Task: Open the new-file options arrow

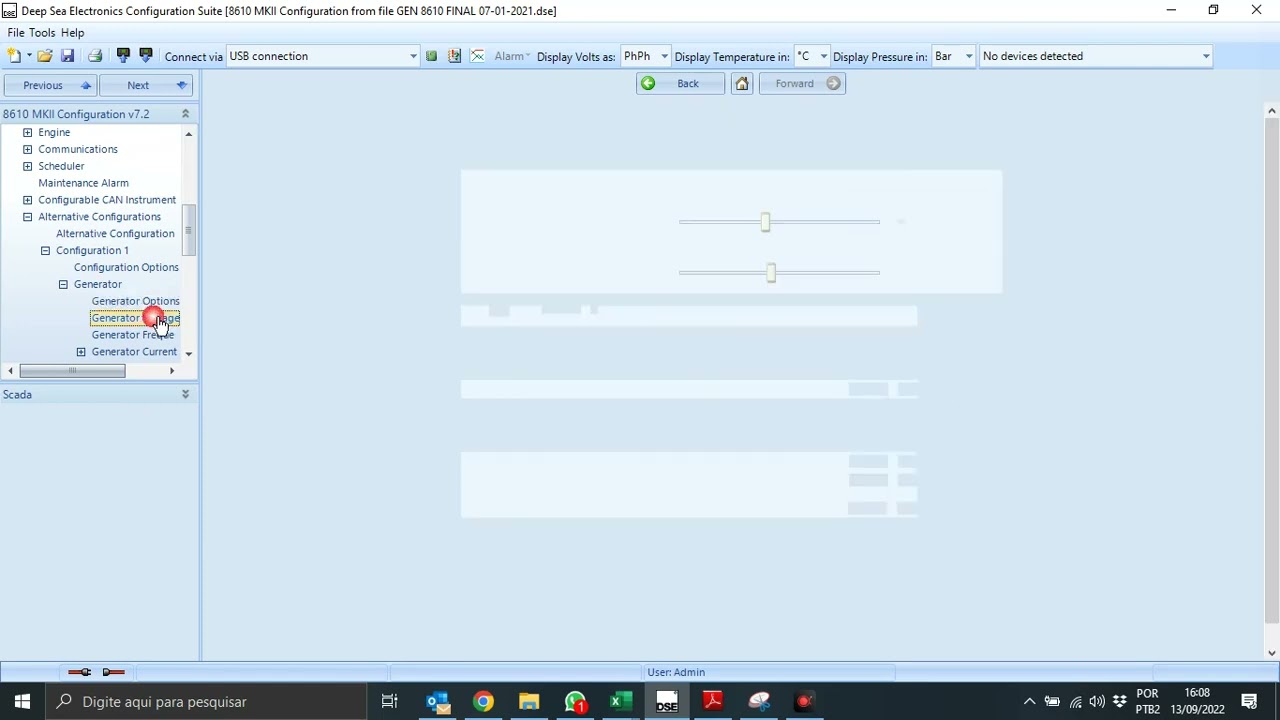Action: (29, 56)
